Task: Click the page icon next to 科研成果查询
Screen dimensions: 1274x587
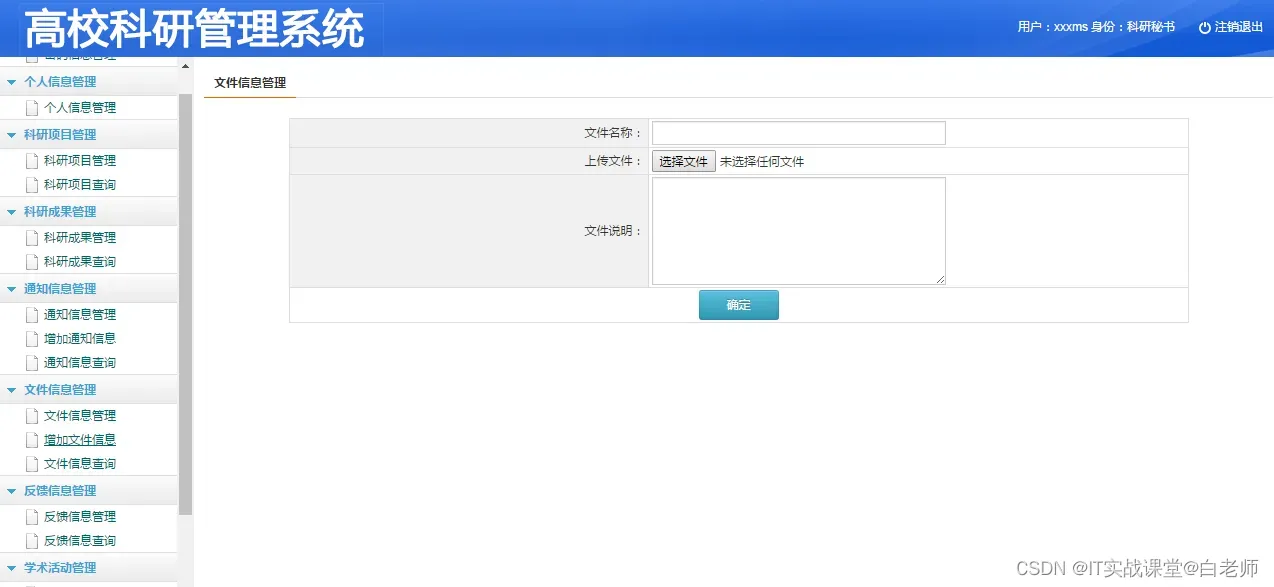Action: (31, 262)
